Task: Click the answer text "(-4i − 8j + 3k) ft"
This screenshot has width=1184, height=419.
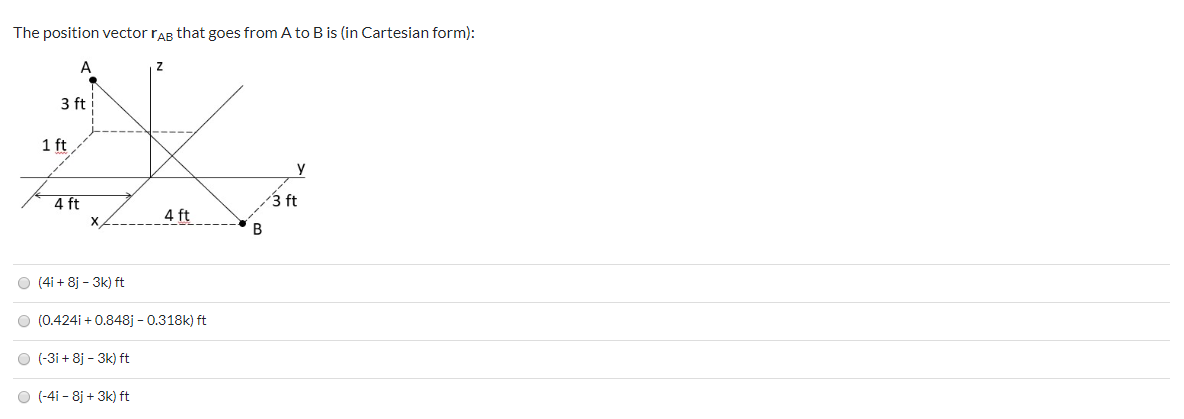Action: (84, 396)
